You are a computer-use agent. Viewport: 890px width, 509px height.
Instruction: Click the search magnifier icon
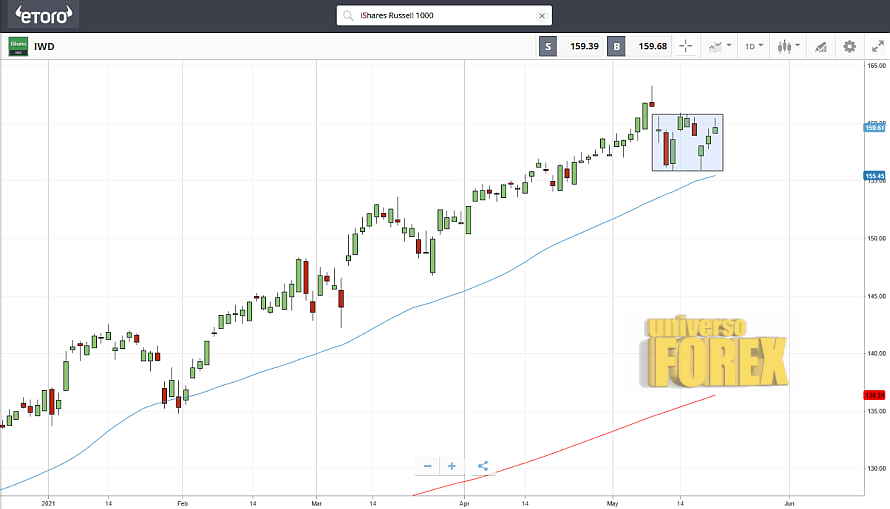[x=347, y=16]
